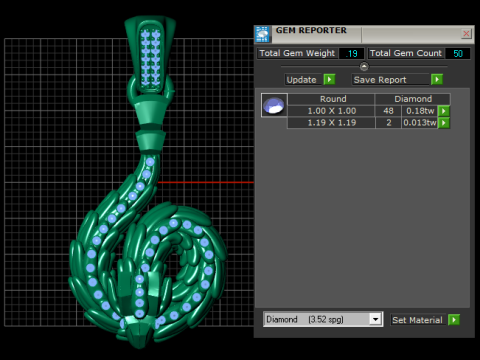Viewport: 480px width, 360px height.
Task: Click the green arrow beside Save Report
Action: click(437, 80)
